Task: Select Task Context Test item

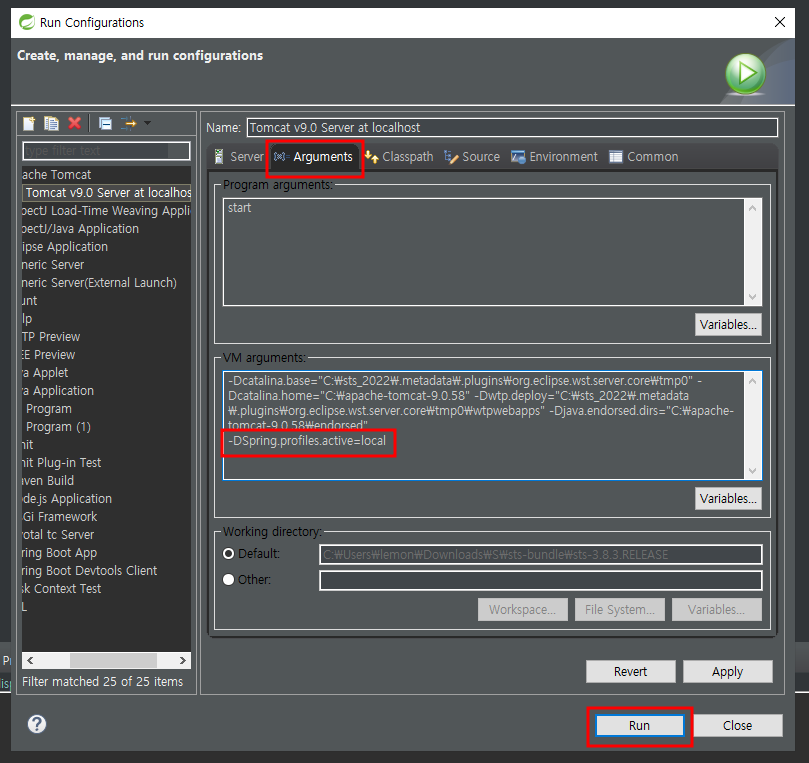Action: (61, 589)
